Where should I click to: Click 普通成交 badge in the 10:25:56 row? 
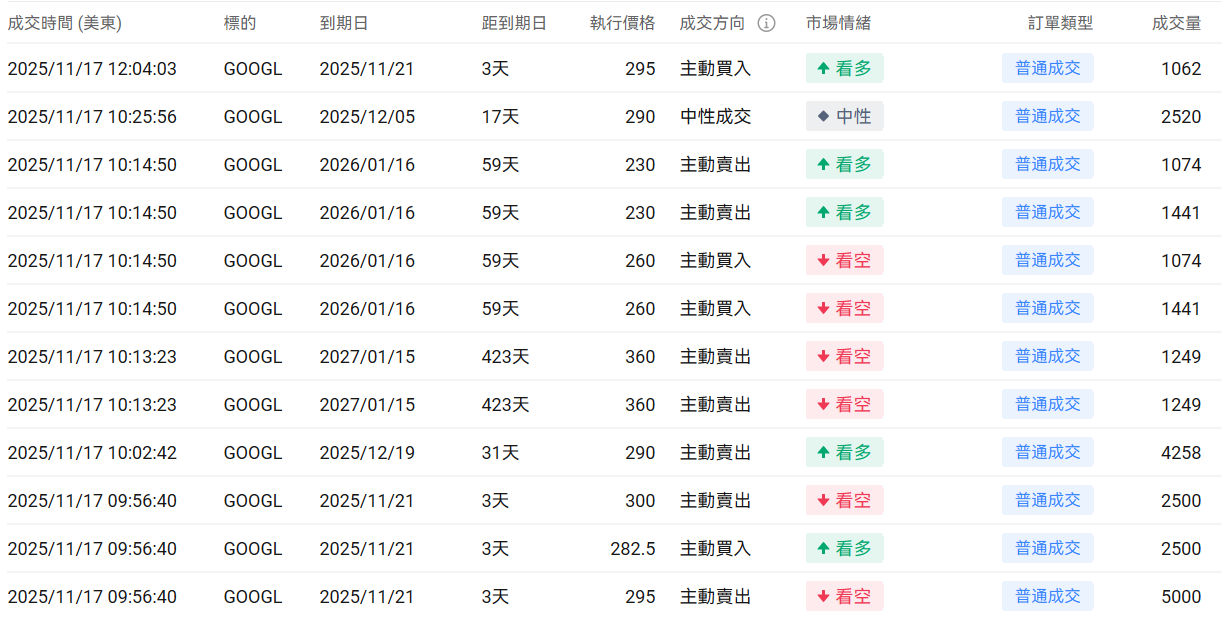coord(1047,117)
